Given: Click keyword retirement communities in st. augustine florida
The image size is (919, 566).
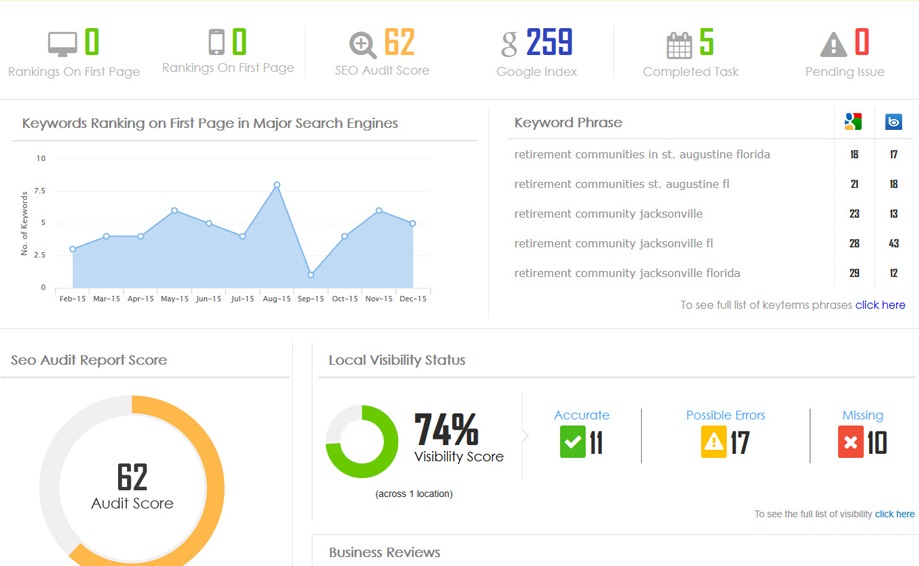Looking at the screenshot, I should (642, 155).
